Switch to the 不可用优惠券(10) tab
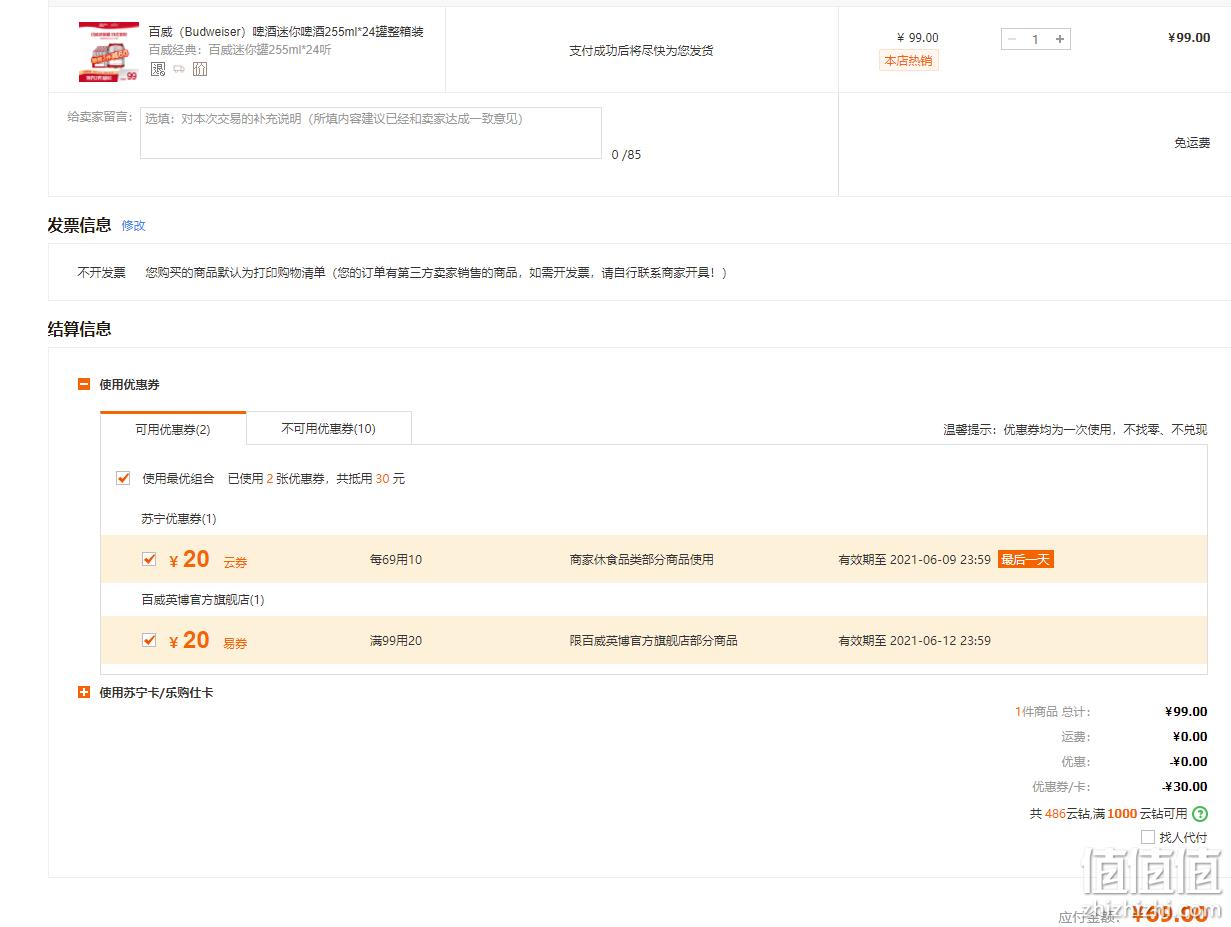Image resolution: width=1231 pixels, height=927 pixels. coord(329,428)
